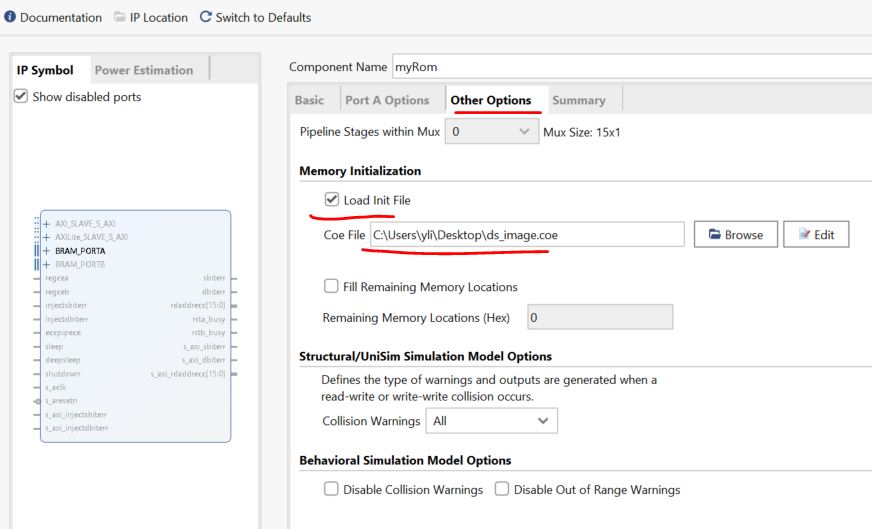Click the IP Location folder icon

(x=120, y=17)
